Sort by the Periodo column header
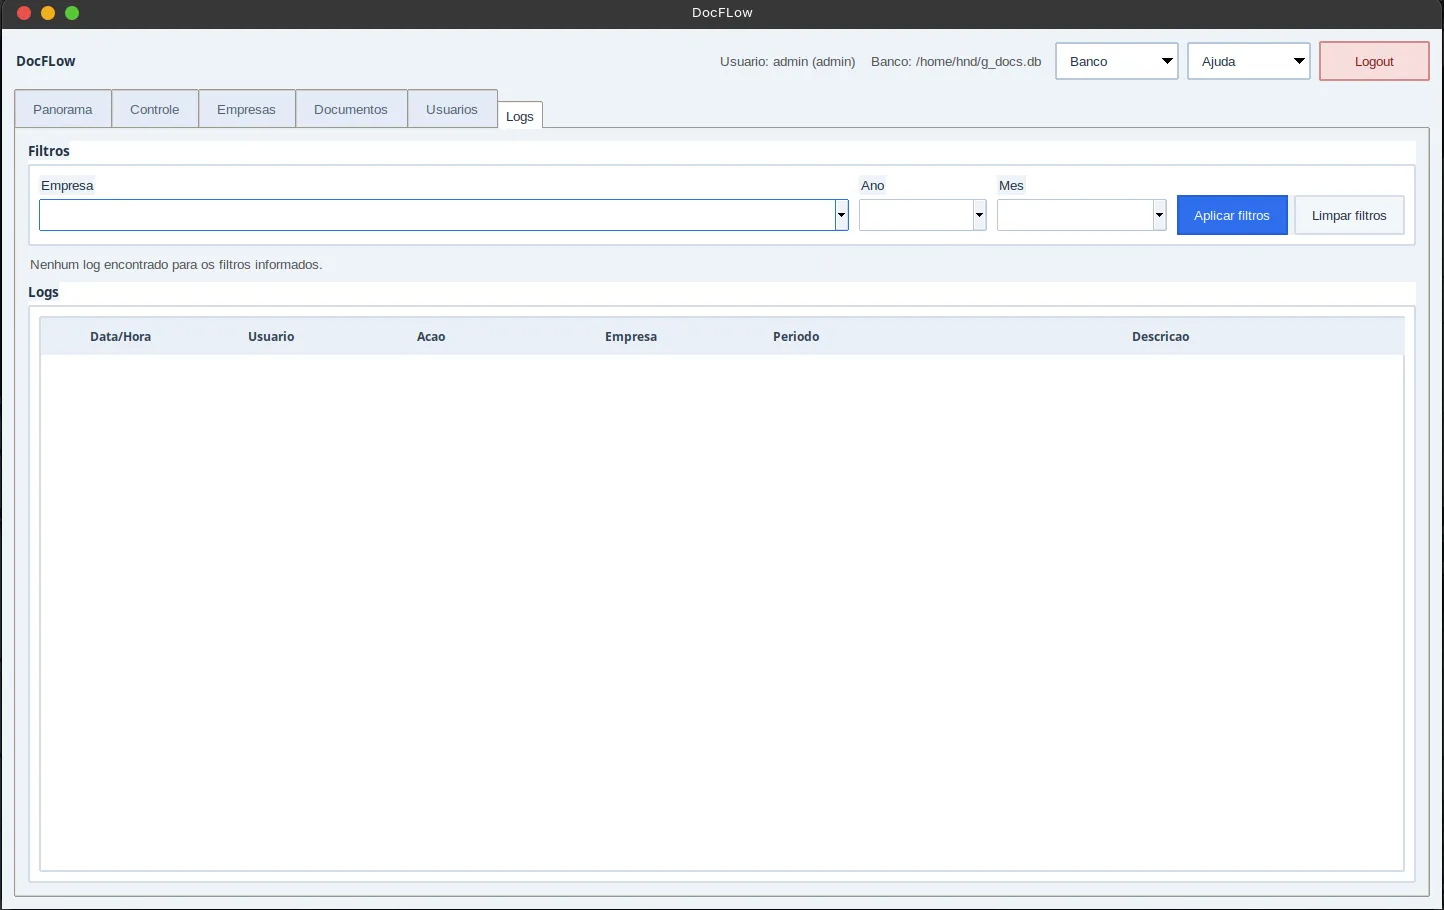Screen dimensions: 1444x910 click(796, 336)
